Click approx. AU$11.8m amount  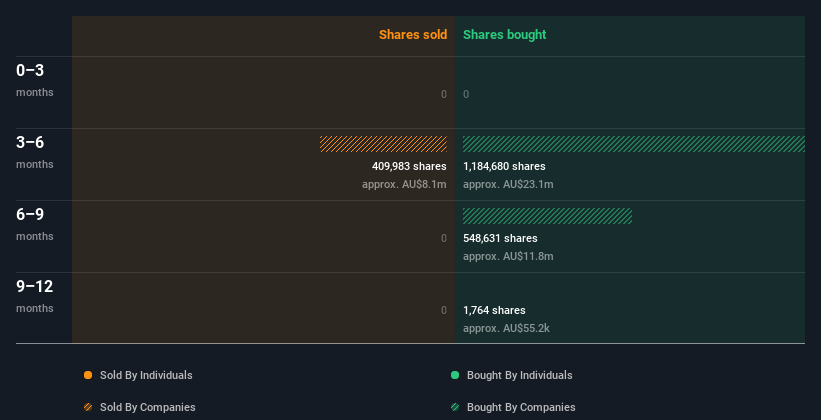[508, 256]
